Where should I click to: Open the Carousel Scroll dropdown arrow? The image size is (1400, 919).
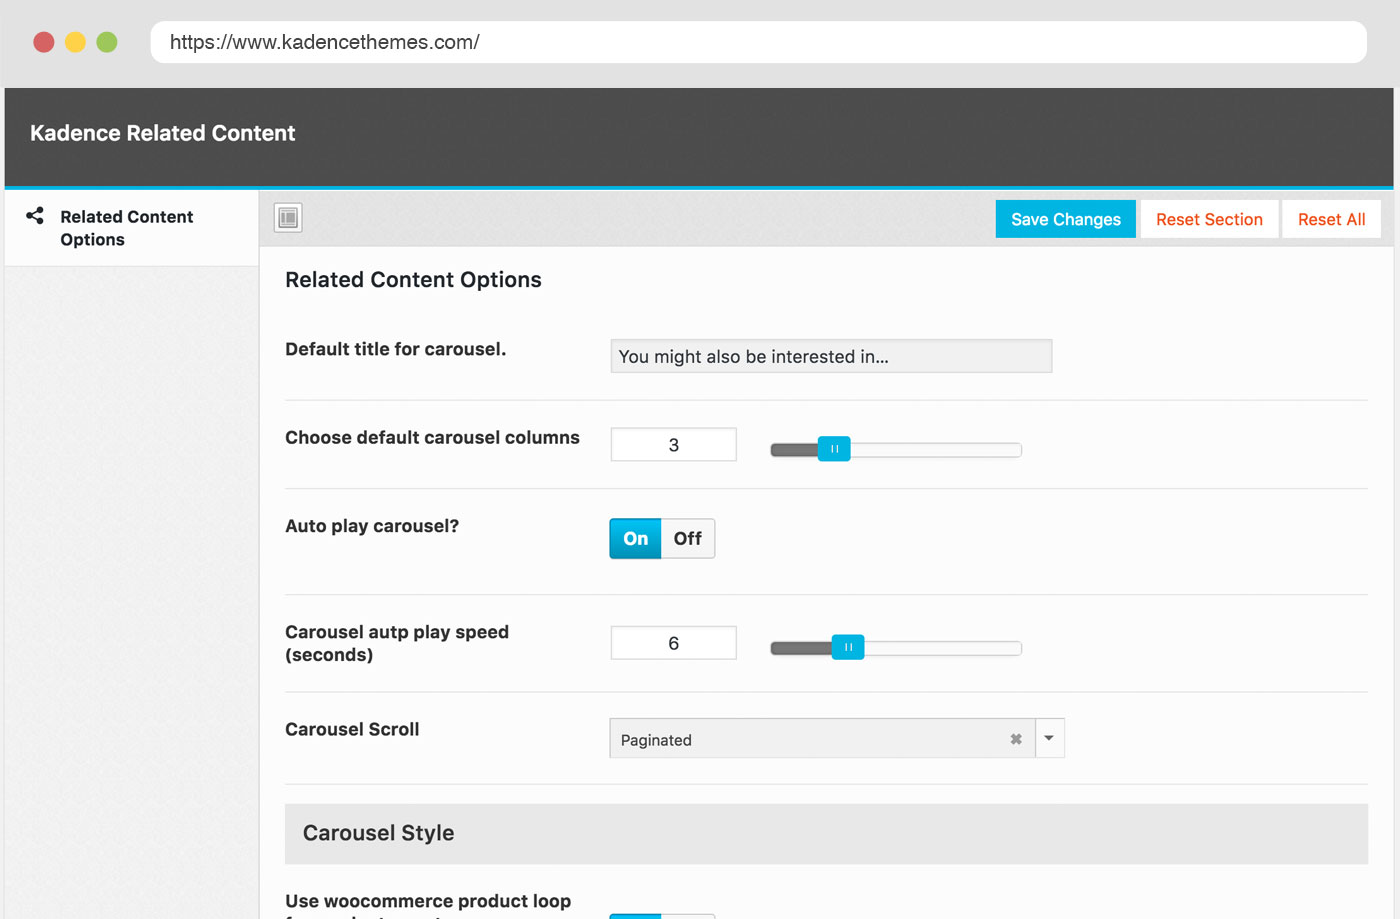click(x=1049, y=738)
